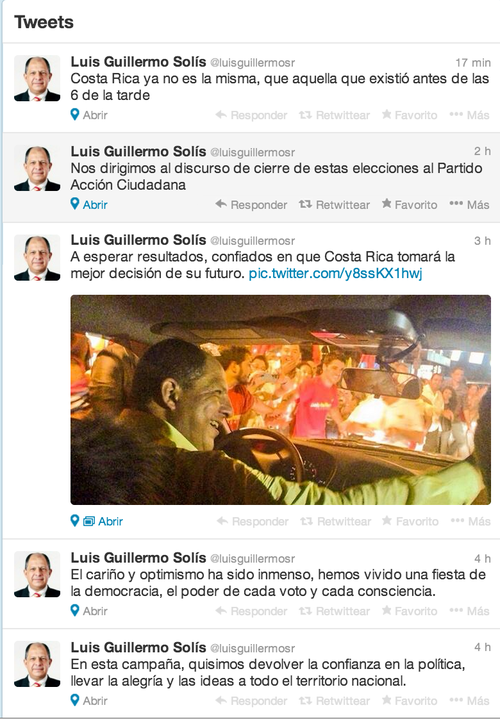Favorite the tweet containing the car photo

click(x=411, y=521)
